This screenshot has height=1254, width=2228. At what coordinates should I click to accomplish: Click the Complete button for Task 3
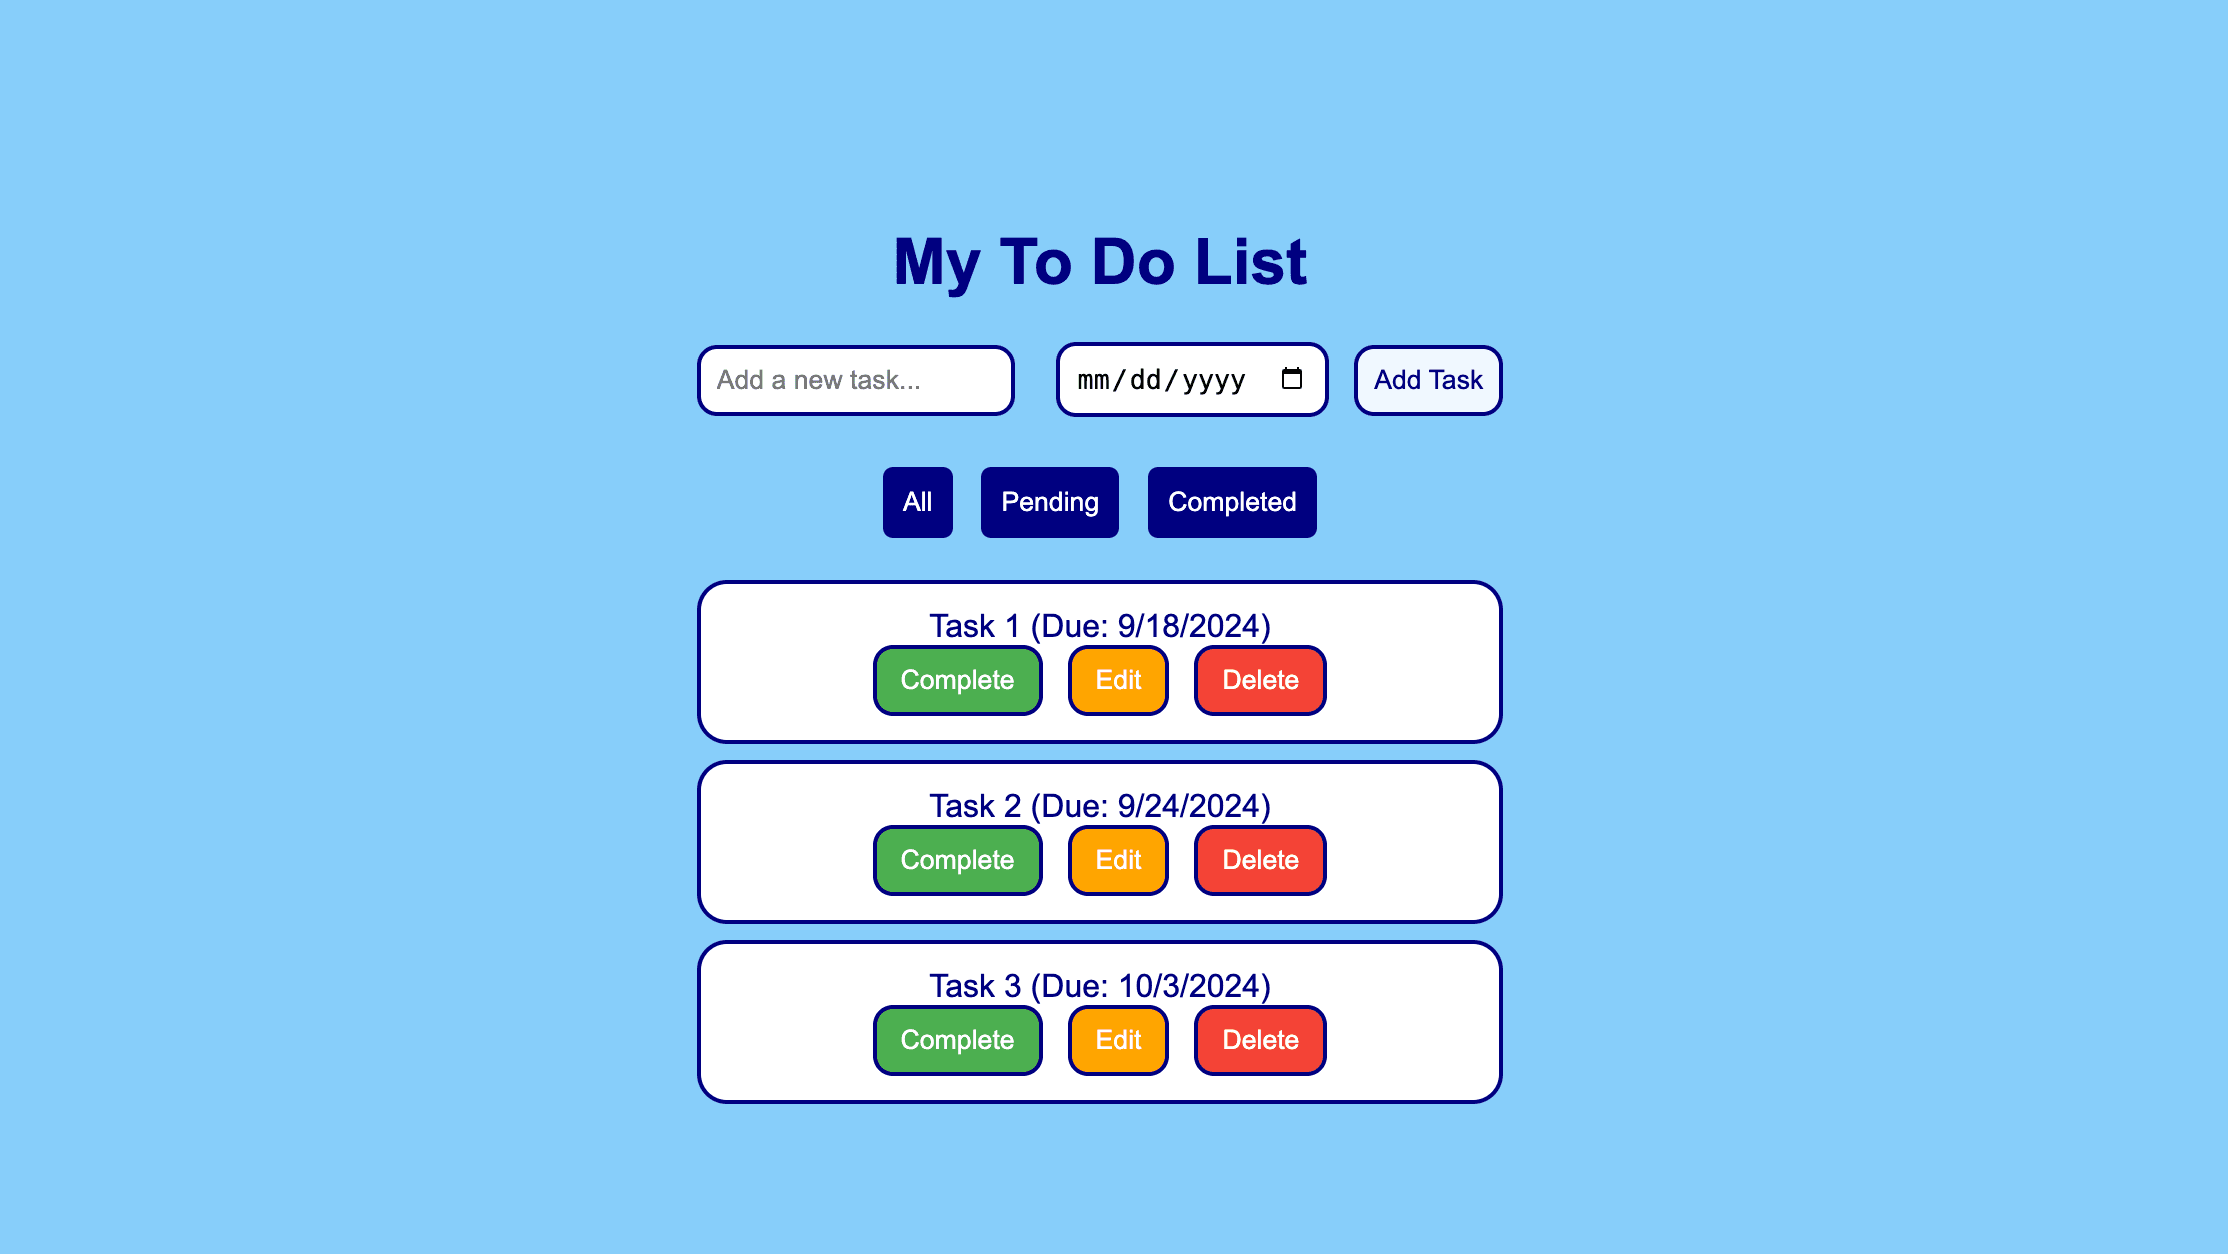pos(958,1040)
